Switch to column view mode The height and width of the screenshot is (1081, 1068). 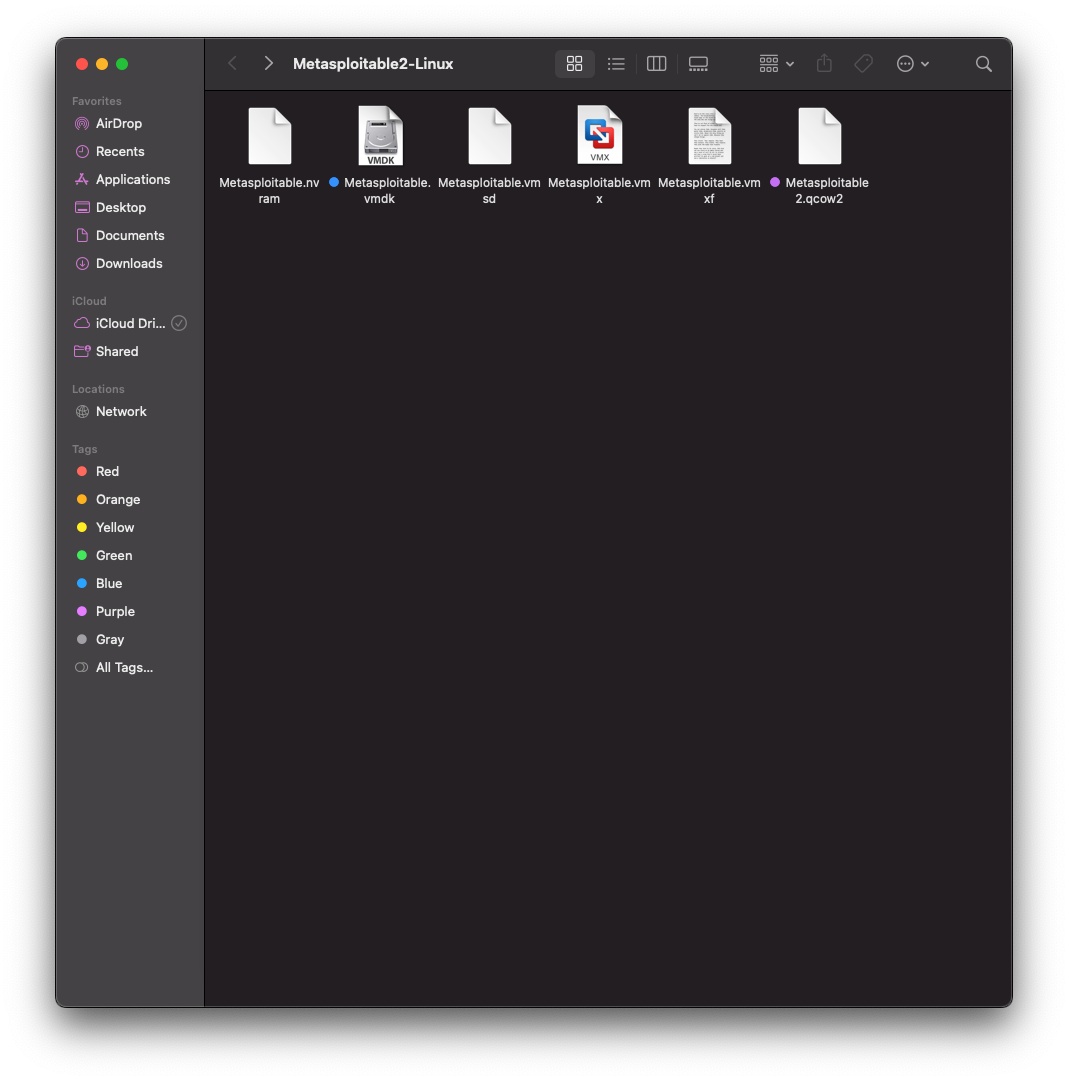[x=657, y=64]
